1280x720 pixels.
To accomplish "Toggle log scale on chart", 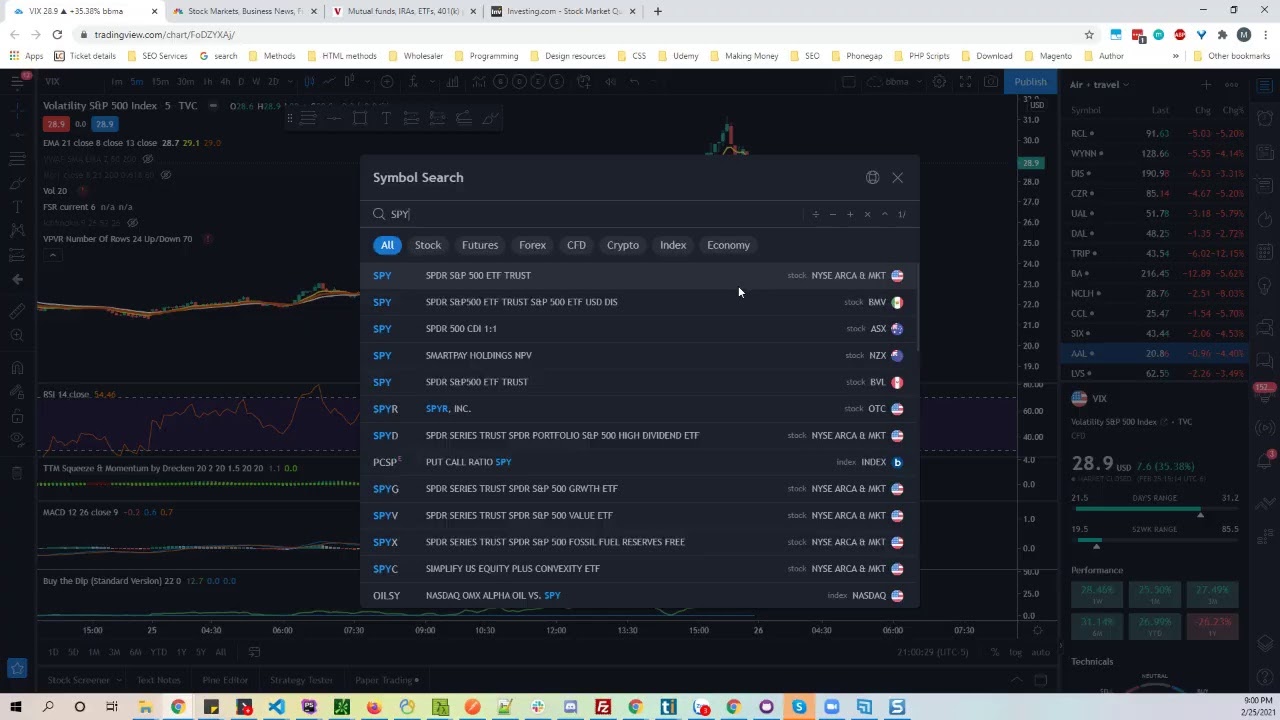I will tap(1016, 652).
